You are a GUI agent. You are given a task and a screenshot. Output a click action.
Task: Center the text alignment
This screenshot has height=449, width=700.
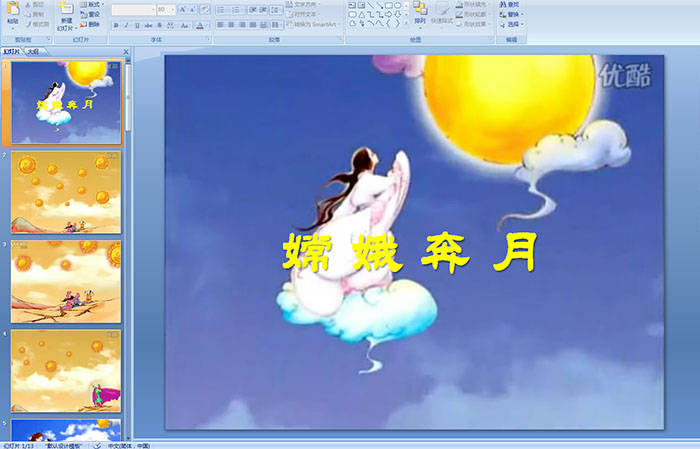[231, 25]
